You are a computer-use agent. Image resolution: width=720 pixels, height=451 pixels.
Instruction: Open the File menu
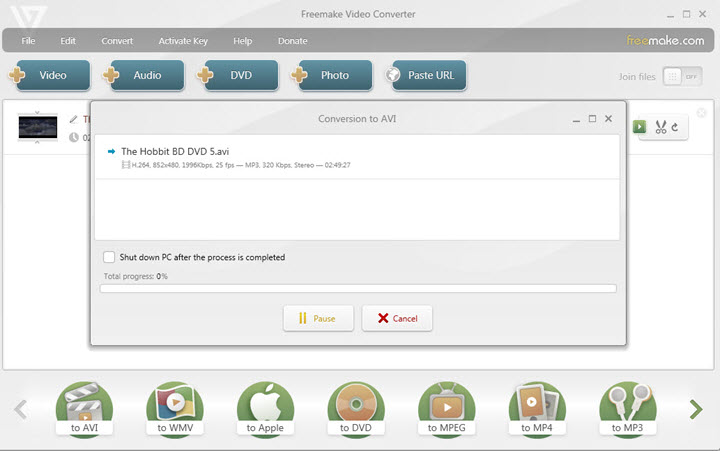[28, 41]
